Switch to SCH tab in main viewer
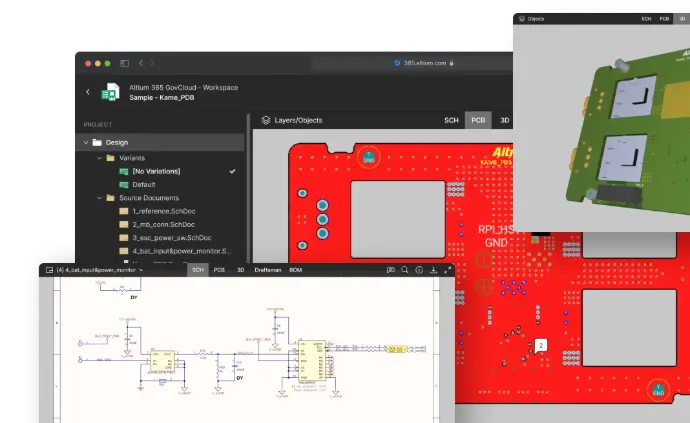The image size is (690, 423). tap(451, 120)
